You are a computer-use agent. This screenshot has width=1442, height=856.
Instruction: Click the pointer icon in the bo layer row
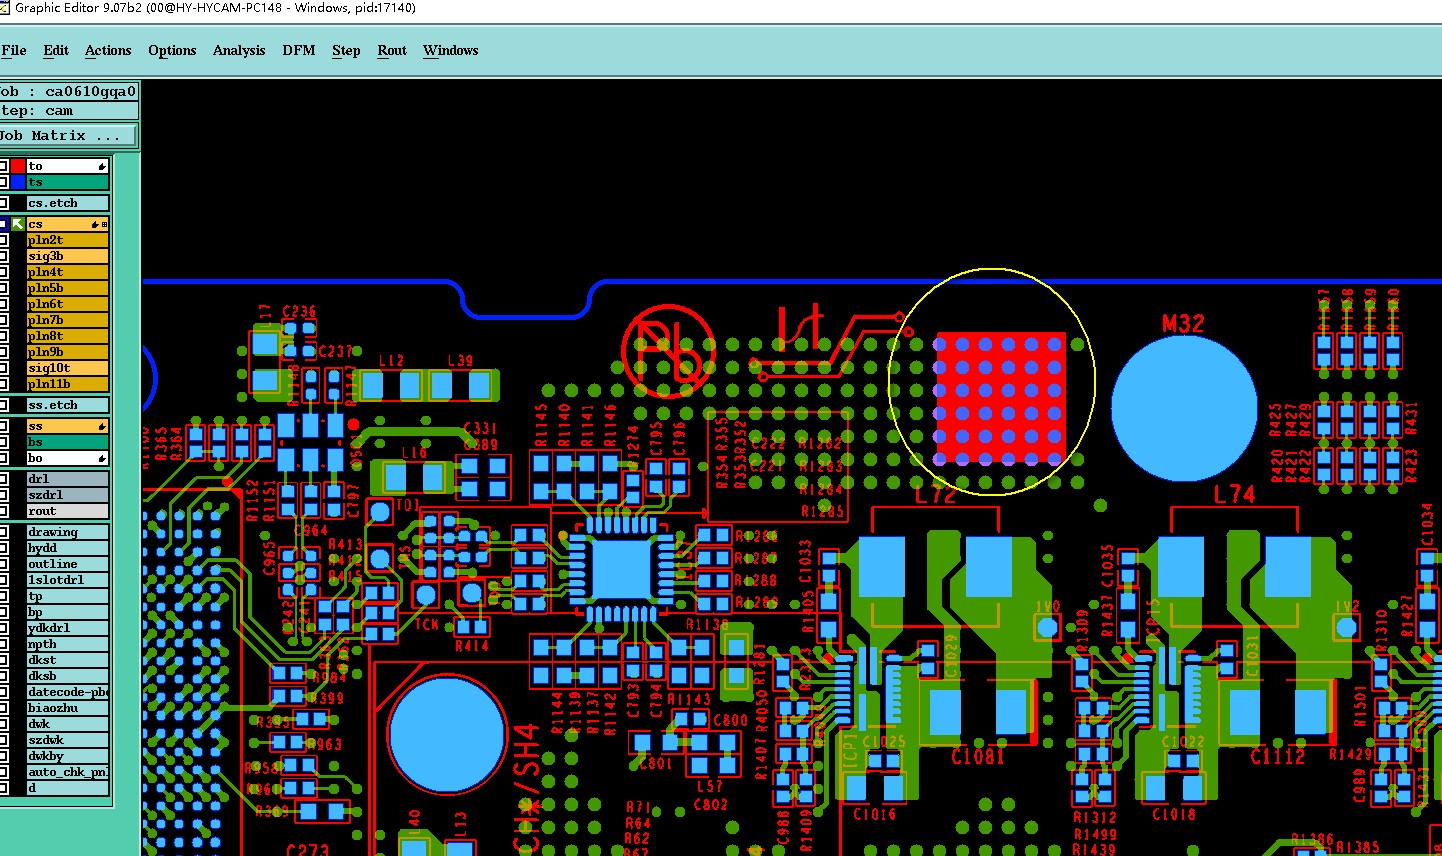(102, 459)
